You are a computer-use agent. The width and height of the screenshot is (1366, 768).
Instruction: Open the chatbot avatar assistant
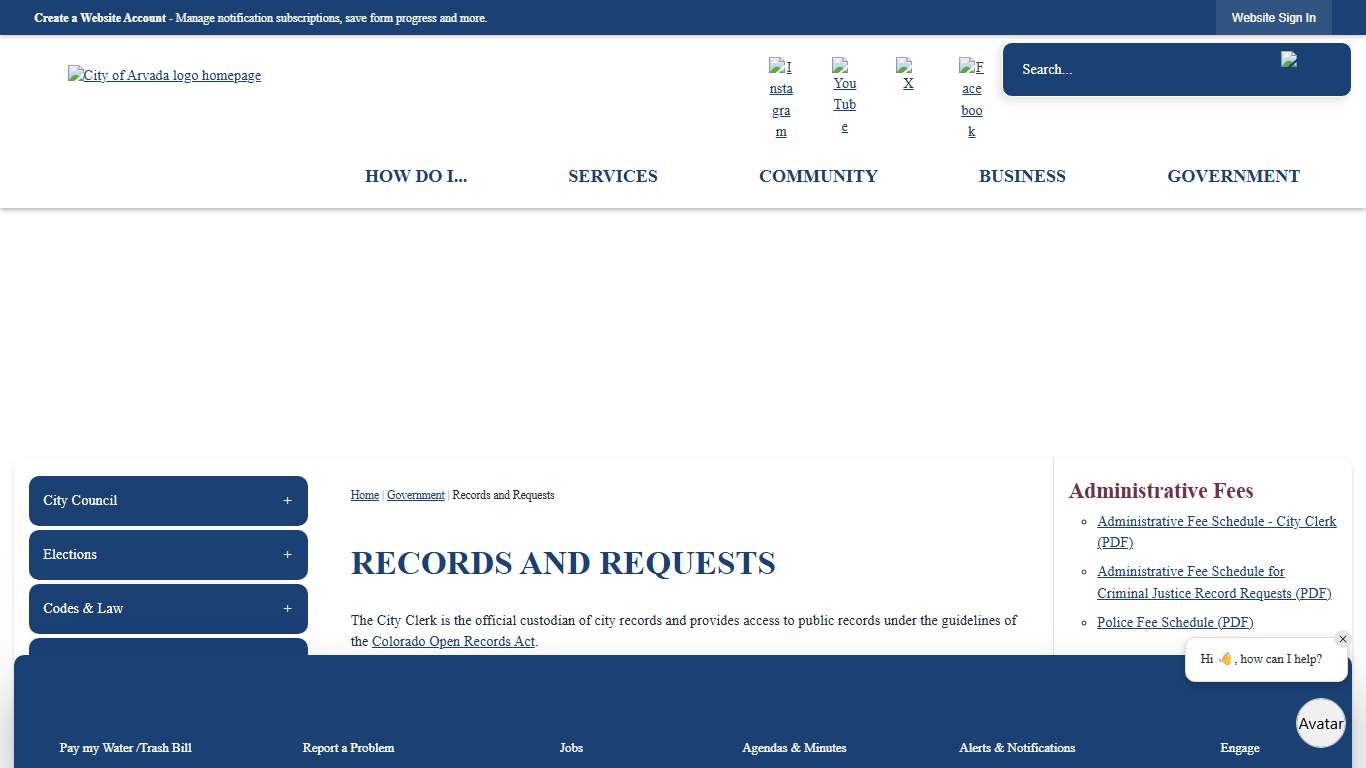[1320, 723]
